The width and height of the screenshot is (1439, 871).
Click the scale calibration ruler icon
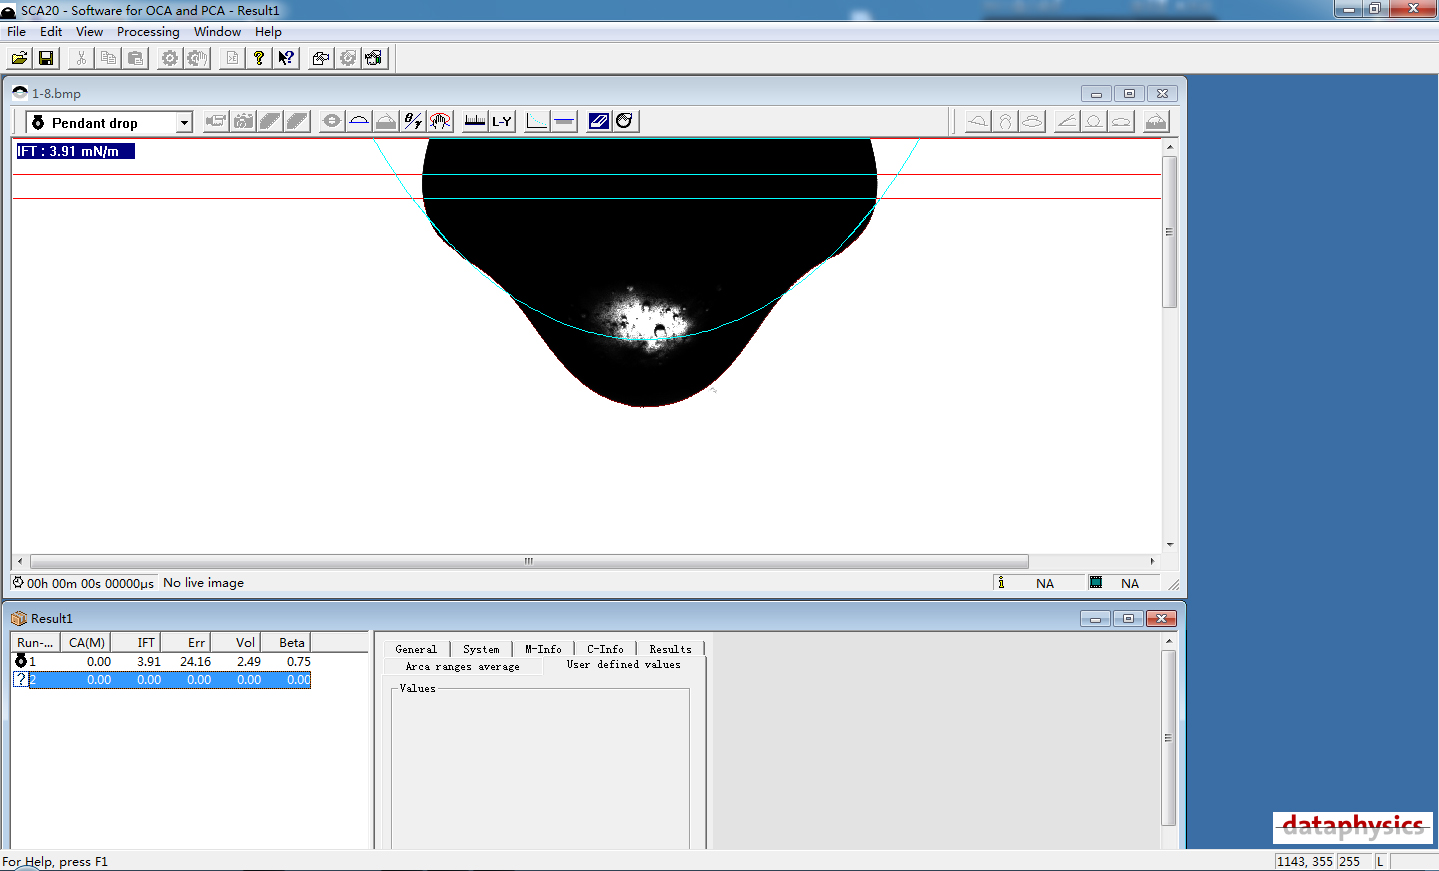pyautogui.click(x=473, y=120)
